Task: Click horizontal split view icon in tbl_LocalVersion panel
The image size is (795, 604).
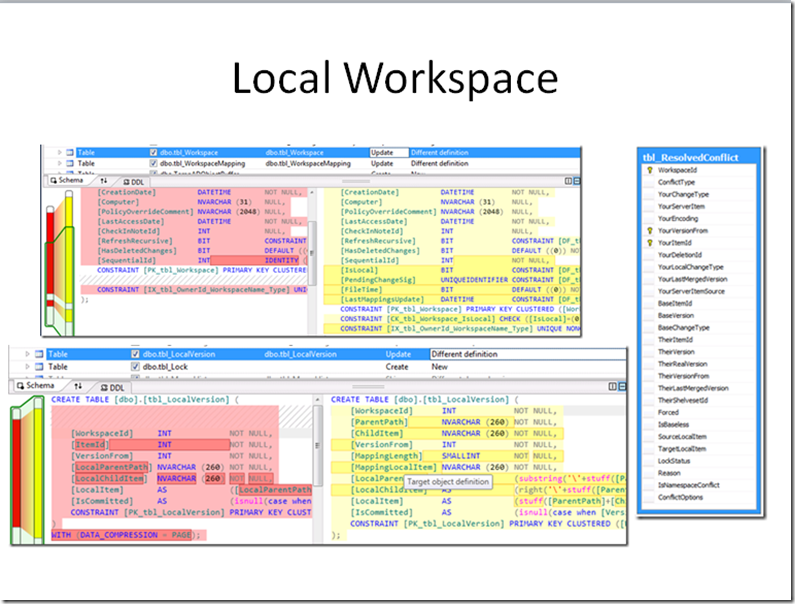Action: (622, 386)
